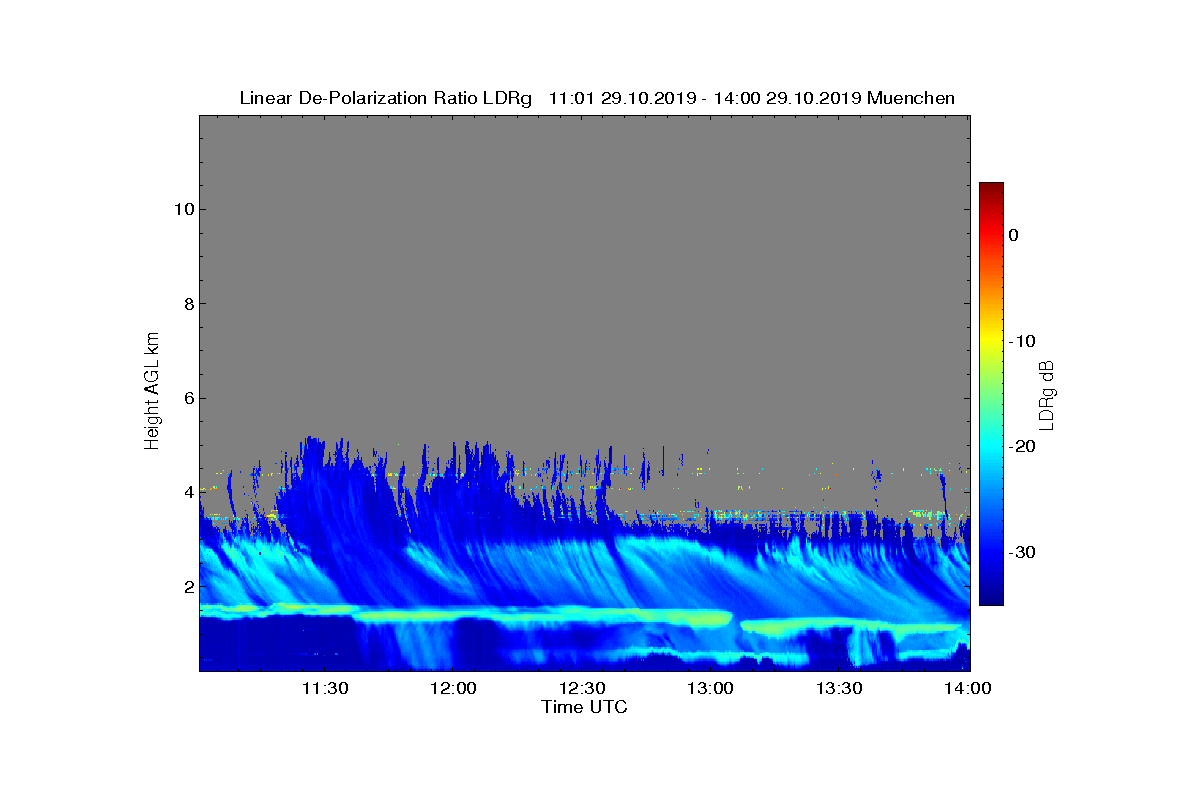Click the 14:00 time tick label
1200x800 pixels.
968,689
